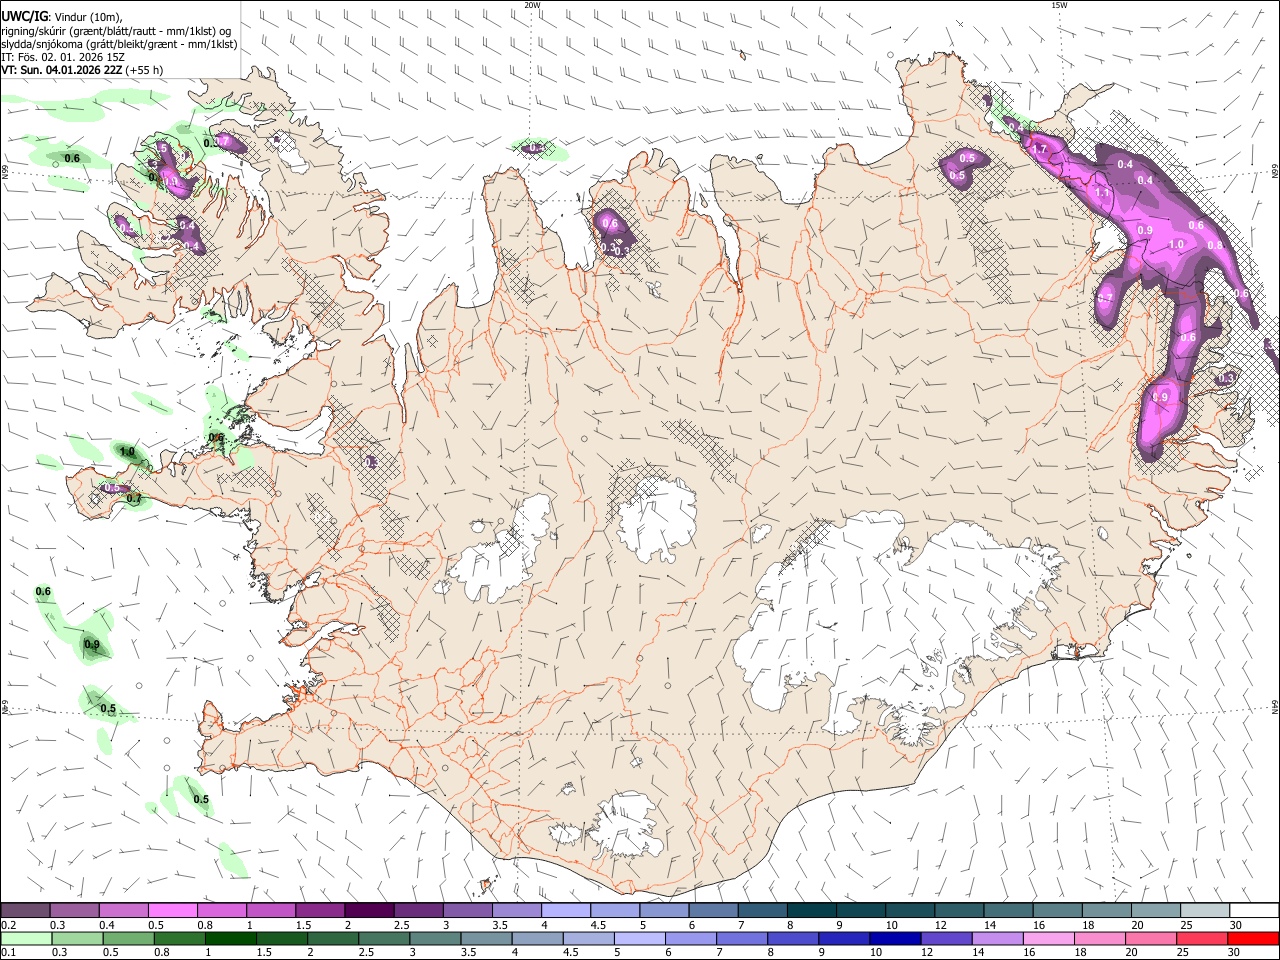Pick pale grey upper swatch between 25 and 30
The image size is (1280, 960).
pyautogui.click(x=1206, y=911)
